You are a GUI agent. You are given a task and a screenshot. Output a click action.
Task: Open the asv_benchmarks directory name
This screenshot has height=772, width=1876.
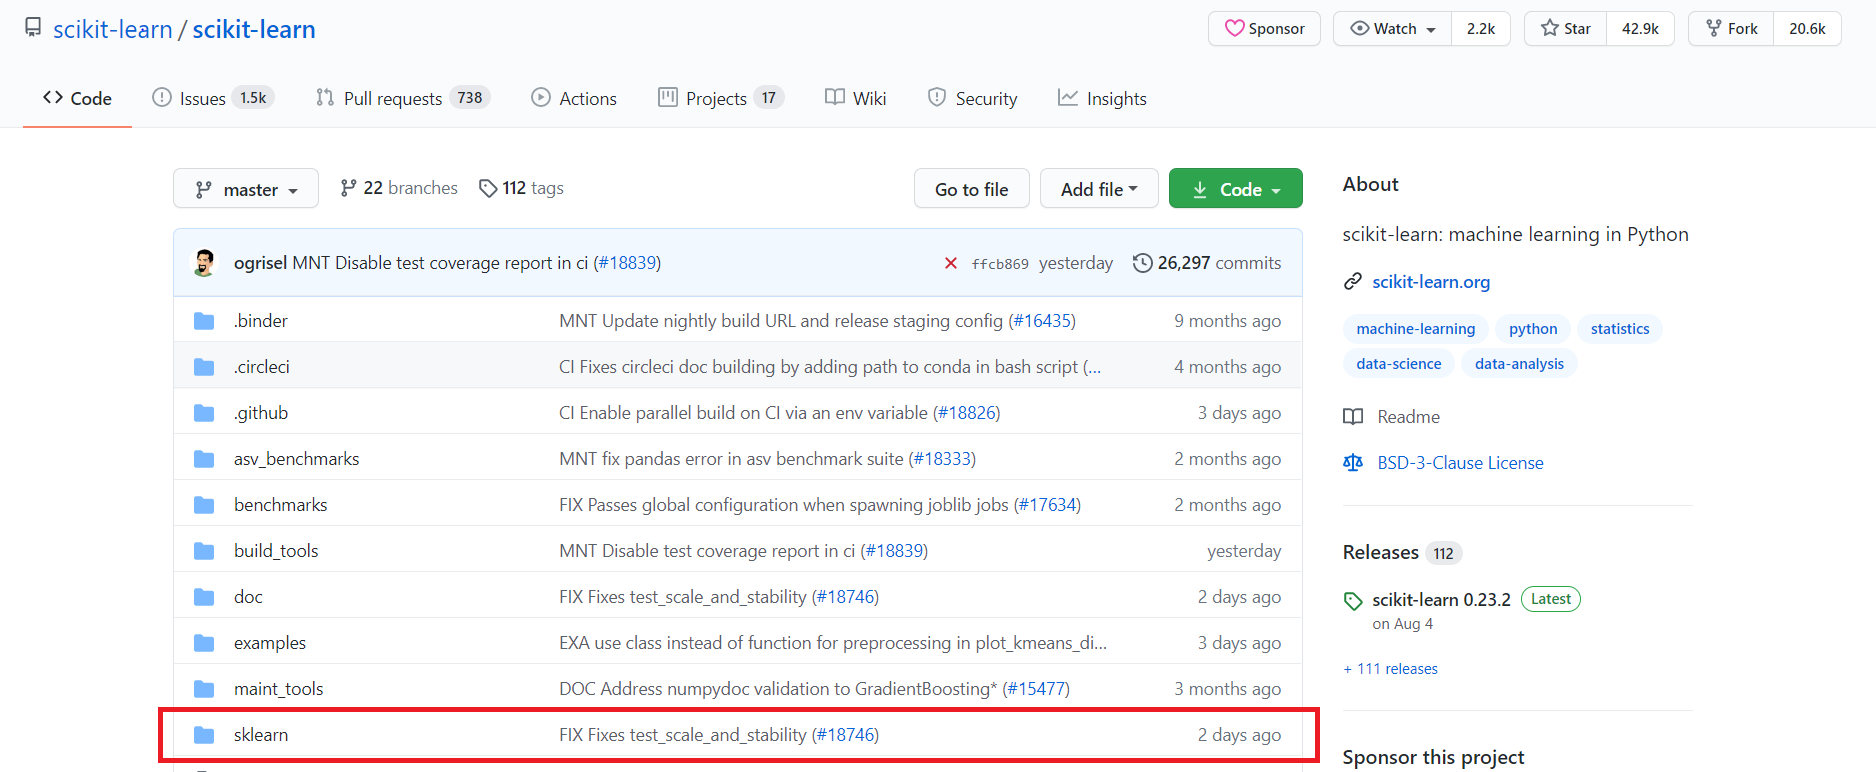pyautogui.click(x=297, y=459)
